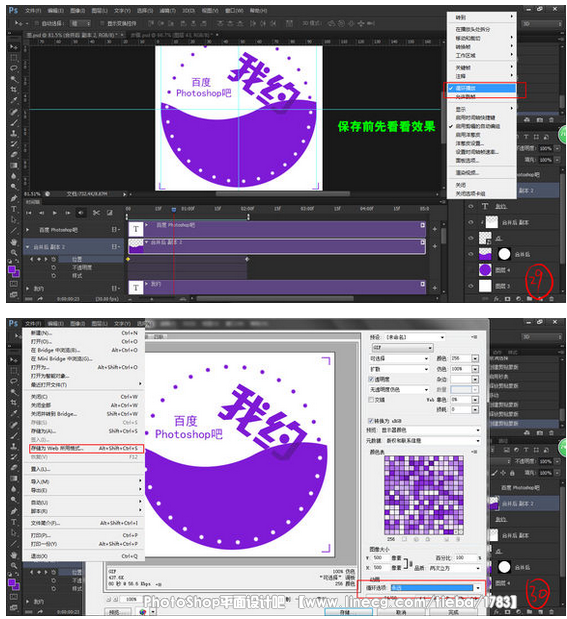The height and width of the screenshot is (619, 567).
Task: Add media to the 我约 track with plus
Action: click(435, 288)
